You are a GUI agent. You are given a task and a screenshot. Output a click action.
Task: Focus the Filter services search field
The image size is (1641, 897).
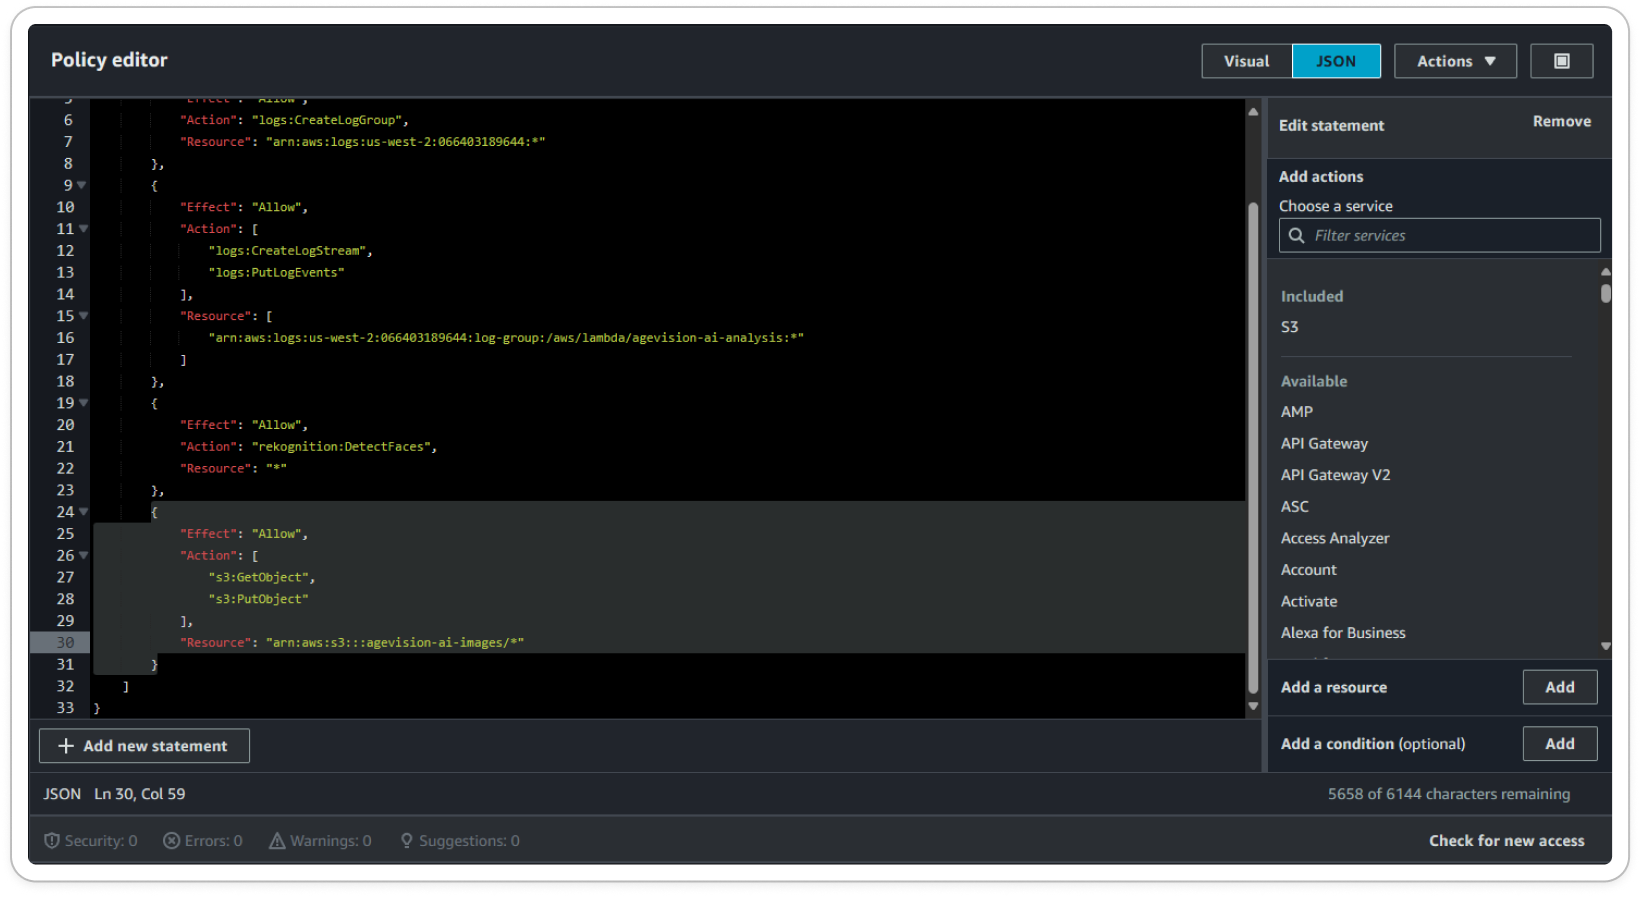coord(1439,235)
